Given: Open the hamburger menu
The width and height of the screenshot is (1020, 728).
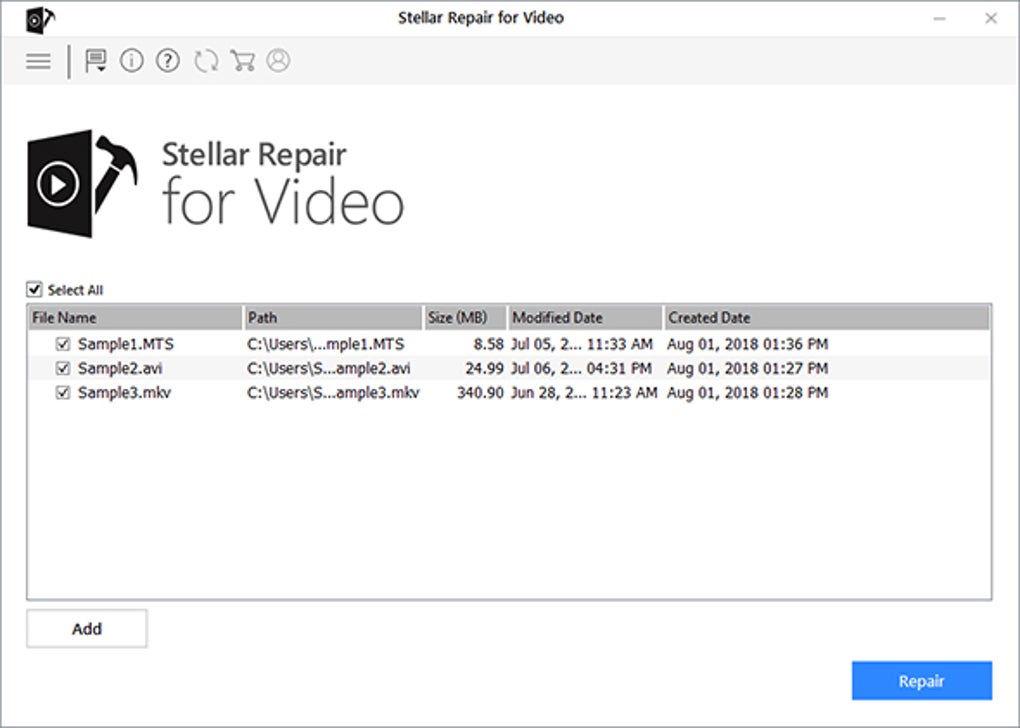Looking at the screenshot, I should (x=38, y=61).
